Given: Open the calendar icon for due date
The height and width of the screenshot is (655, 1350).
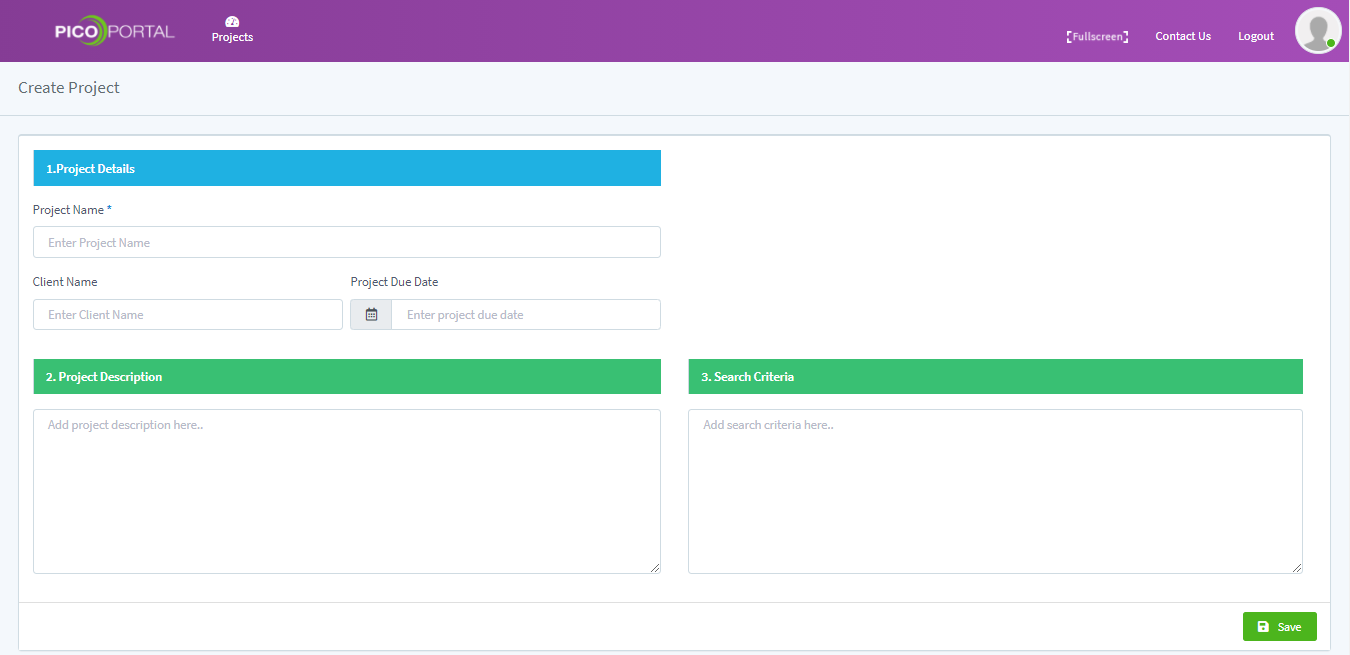Looking at the screenshot, I should click(x=371, y=314).
